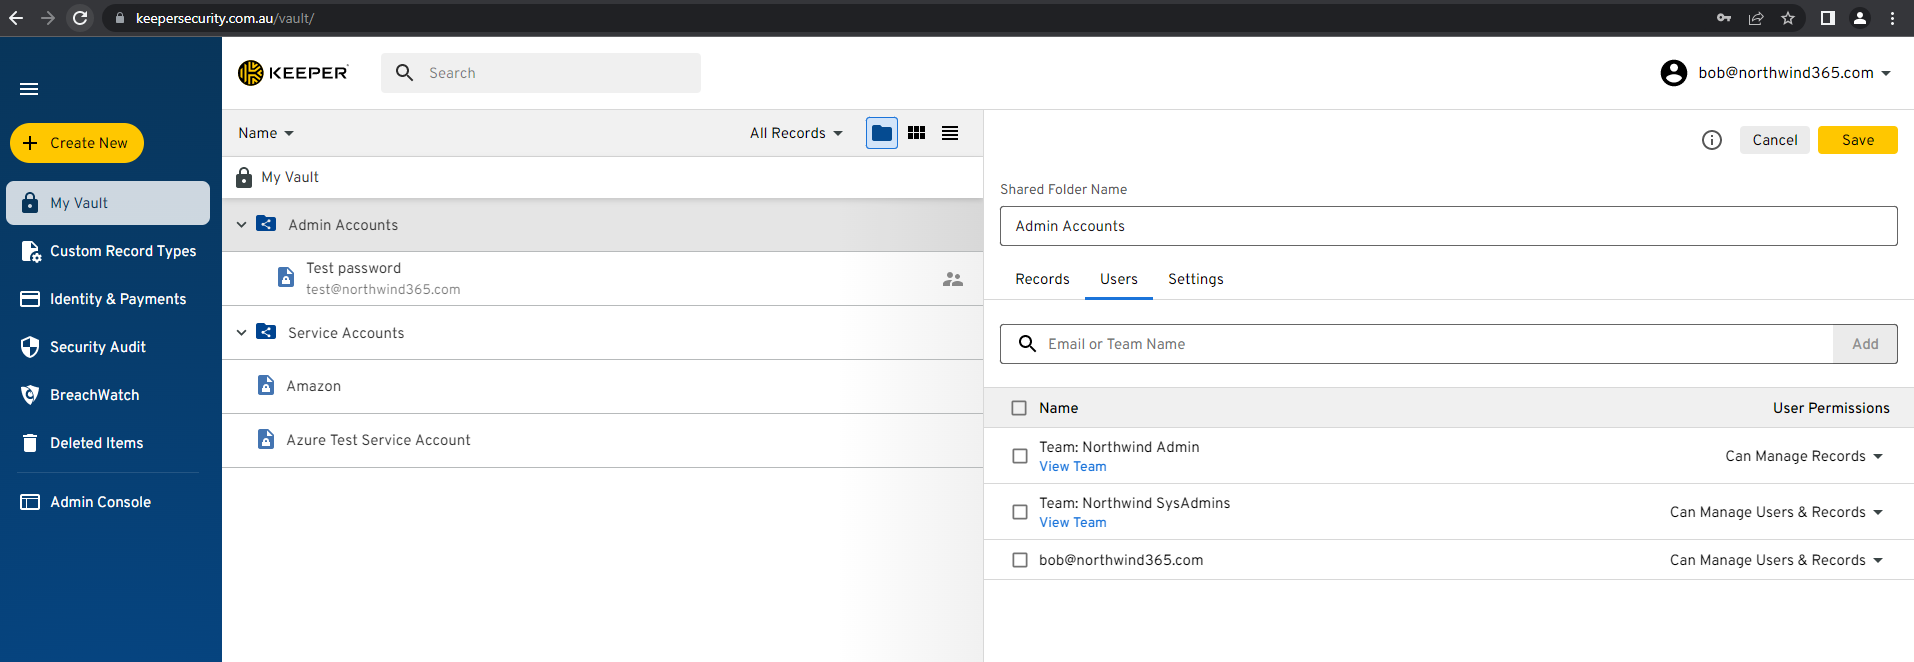Switch to grid view icon
The height and width of the screenshot is (662, 1914).
[916, 133]
